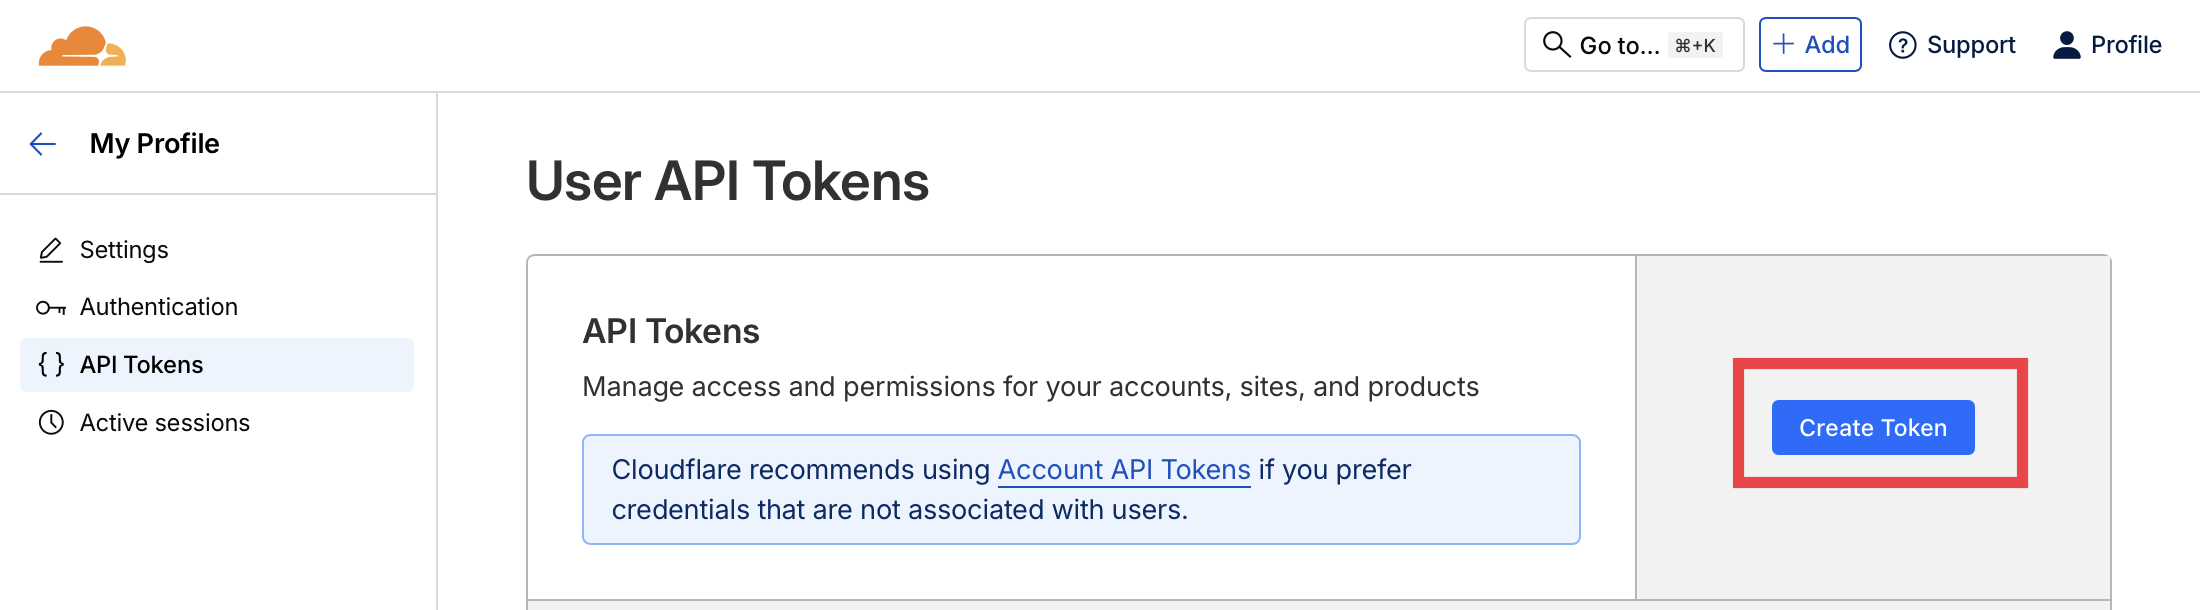Click the Cloudflare cloud logo
The width and height of the screenshot is (2200, 610).
tap(82, 46)
